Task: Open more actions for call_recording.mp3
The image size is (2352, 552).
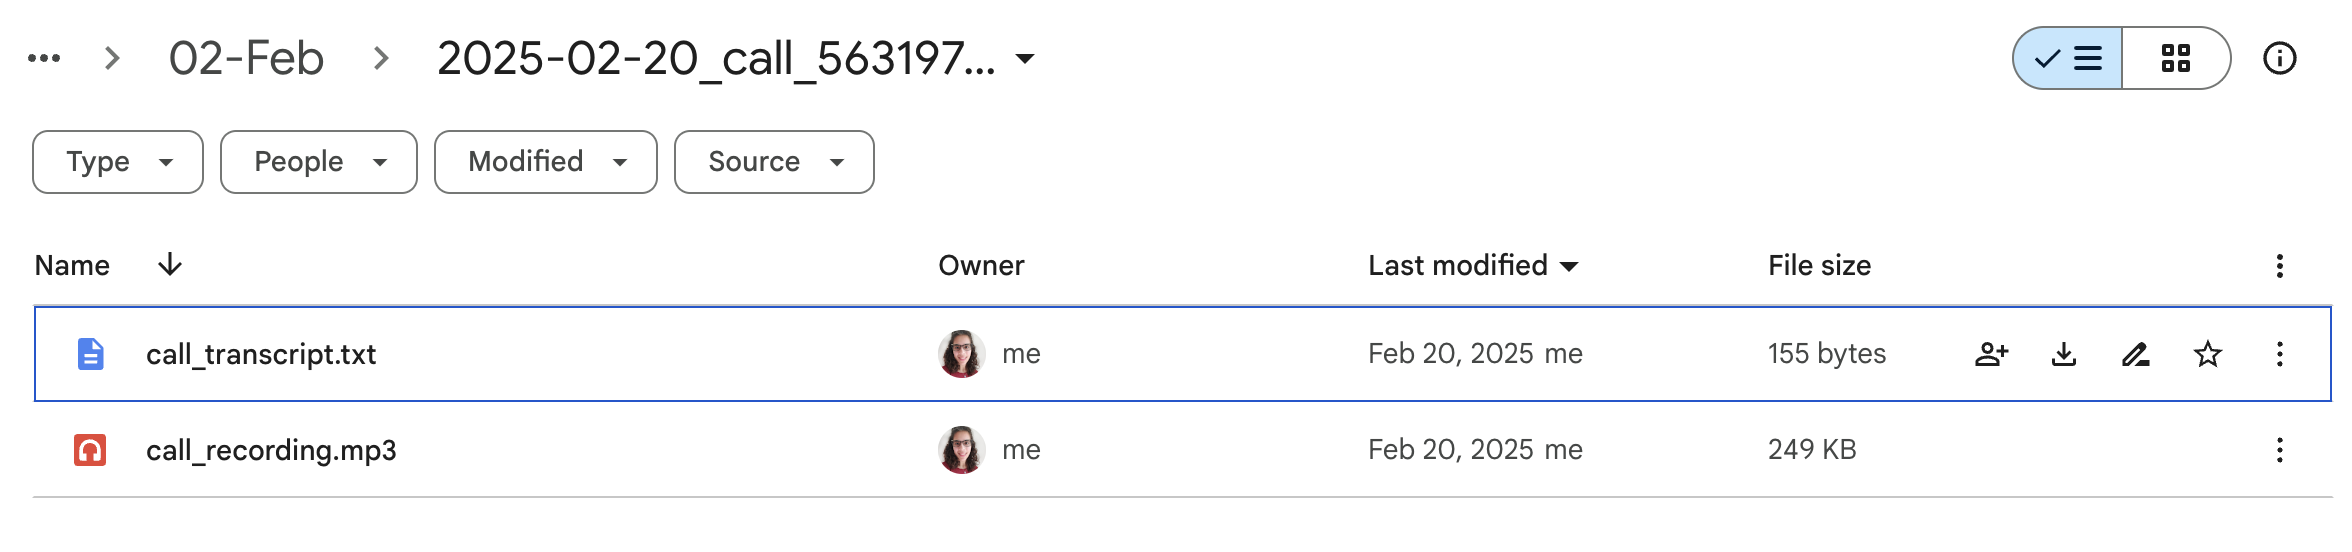Action: coord(2279,450)
